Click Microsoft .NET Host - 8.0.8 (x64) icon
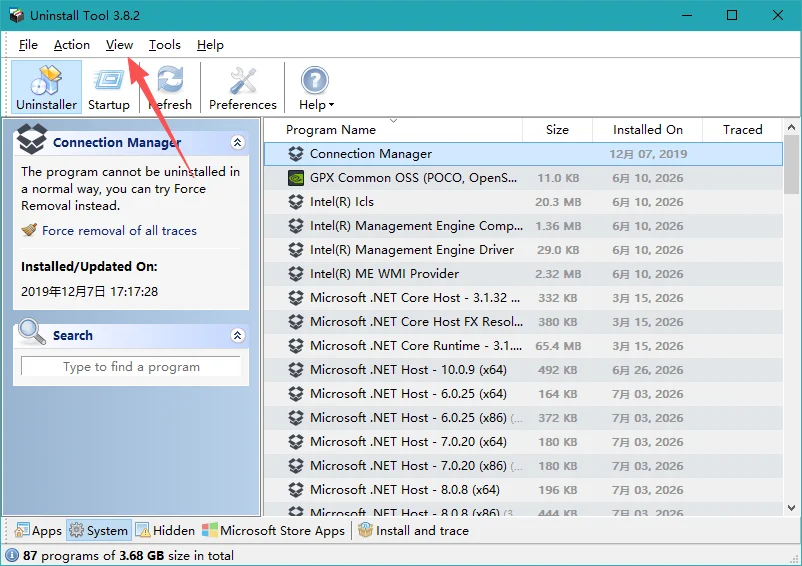 point(296,490)
